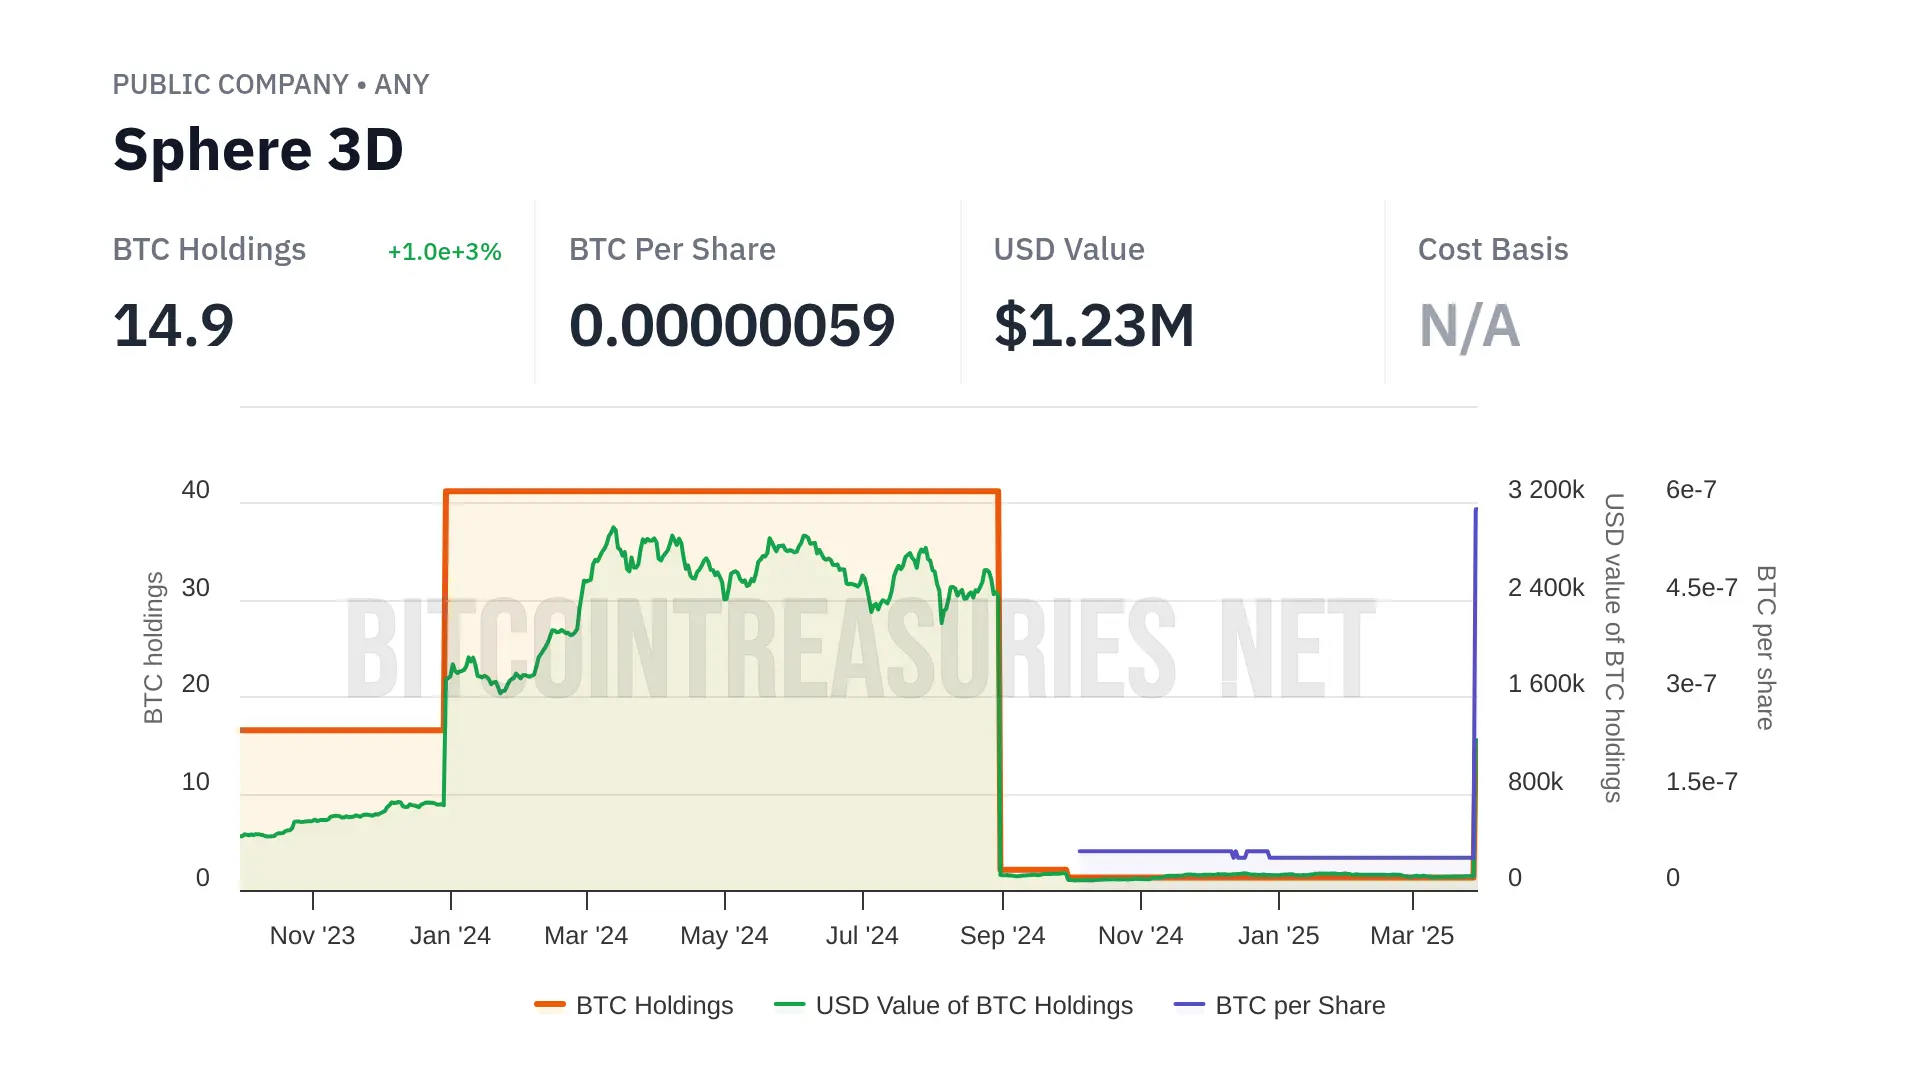The height and width of the screenshot is (1080, 1920).
Task: Click the +1.0e+3% change indicator
Action: coord(444,252)
